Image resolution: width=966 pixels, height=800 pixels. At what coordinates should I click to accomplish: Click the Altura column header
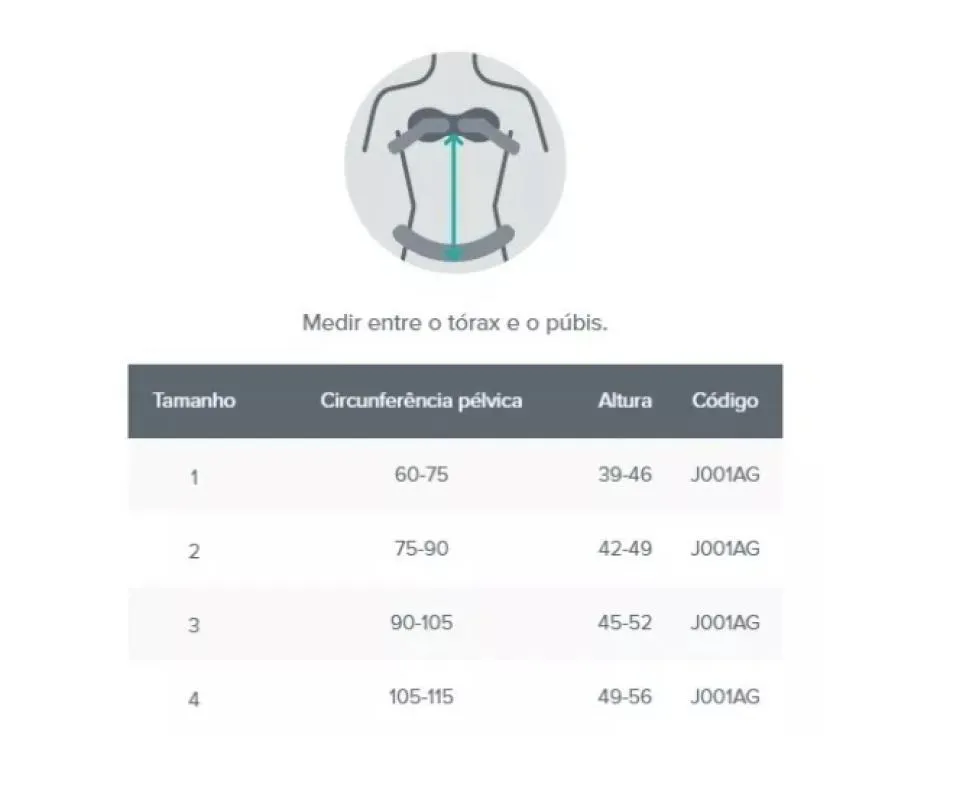coord(625,401)
